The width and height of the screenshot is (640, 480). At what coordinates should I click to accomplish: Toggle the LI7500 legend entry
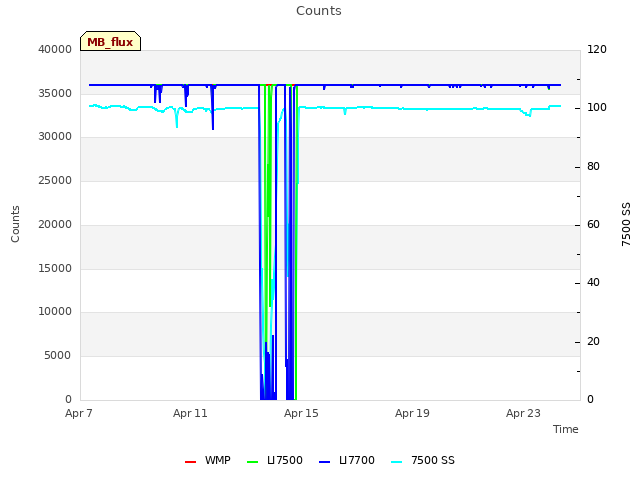pyautogui.click(x=275, y=460)
